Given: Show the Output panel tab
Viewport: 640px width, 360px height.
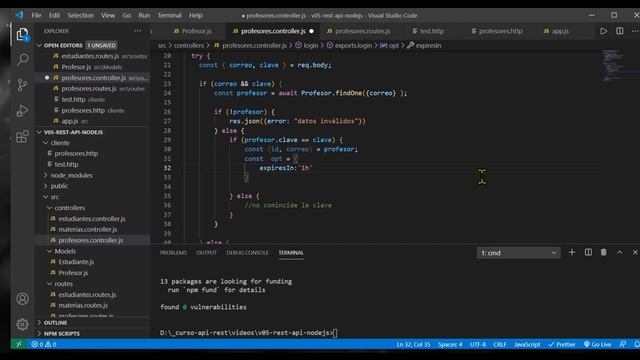Looking at the screenshot, I should click(206, 253).
